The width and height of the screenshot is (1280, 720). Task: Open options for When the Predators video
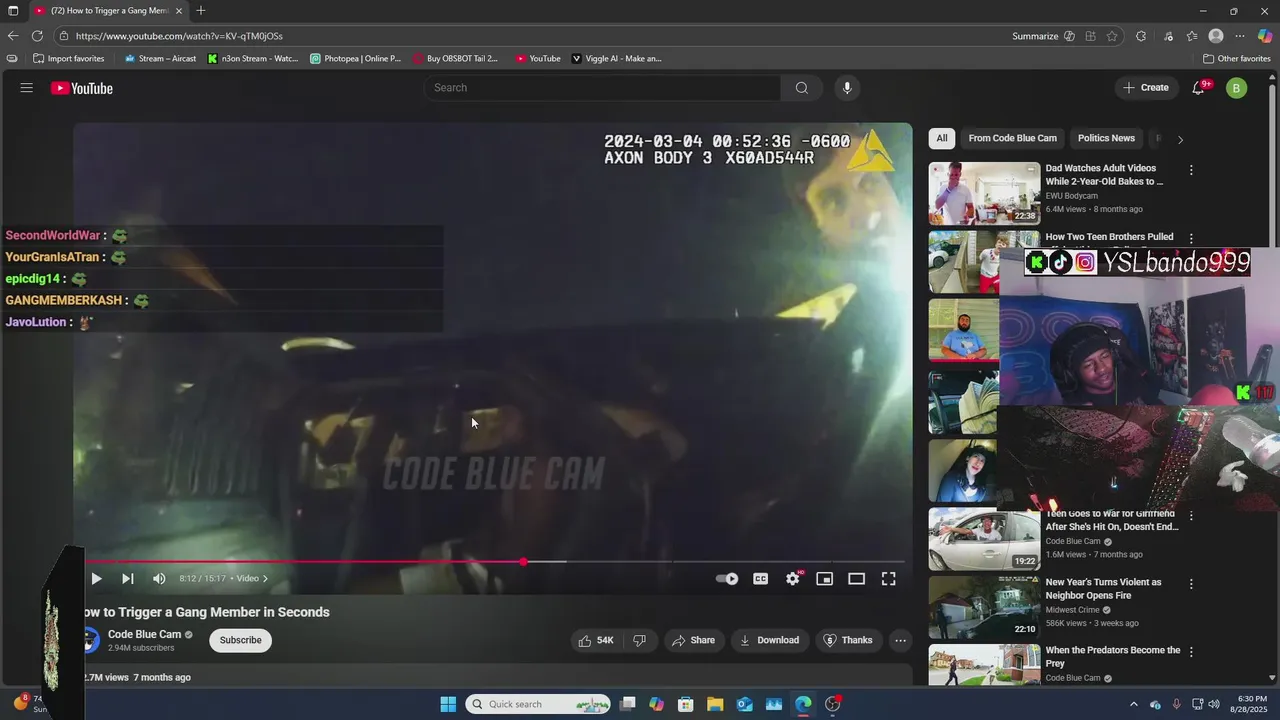coord(1191,651)
